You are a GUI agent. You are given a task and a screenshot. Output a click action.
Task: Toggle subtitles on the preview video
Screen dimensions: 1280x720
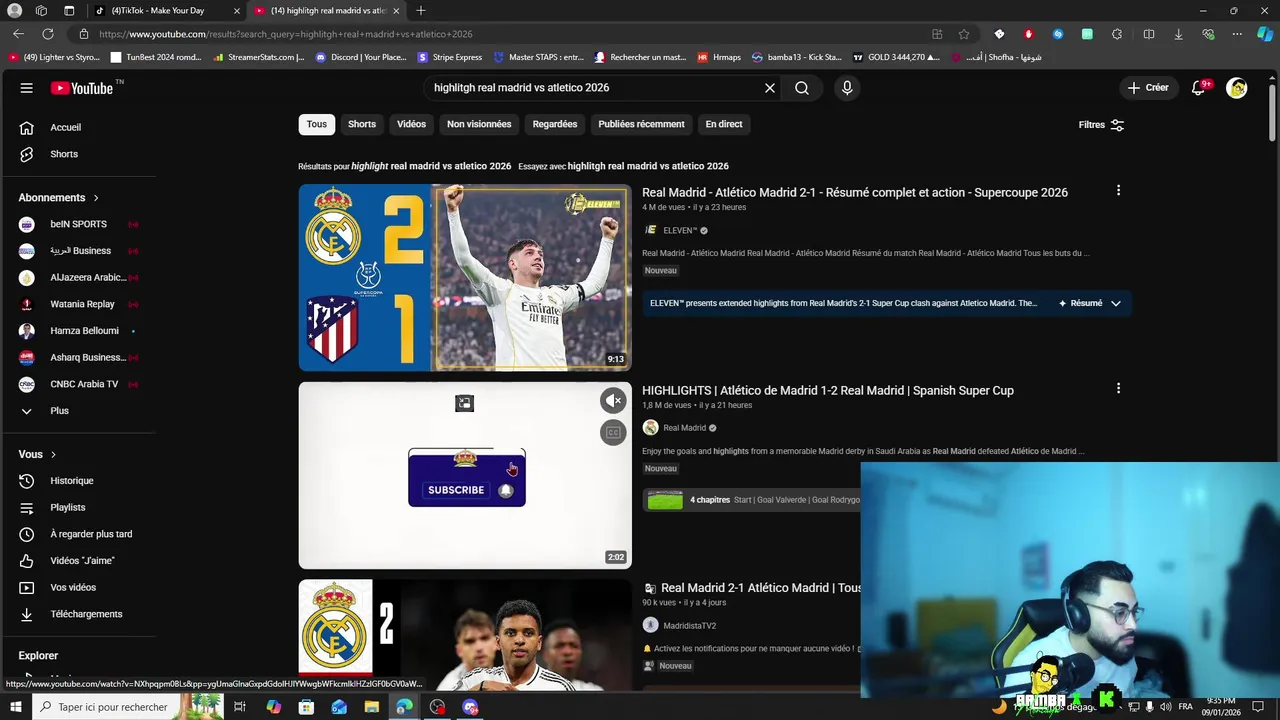click(613, 433)
